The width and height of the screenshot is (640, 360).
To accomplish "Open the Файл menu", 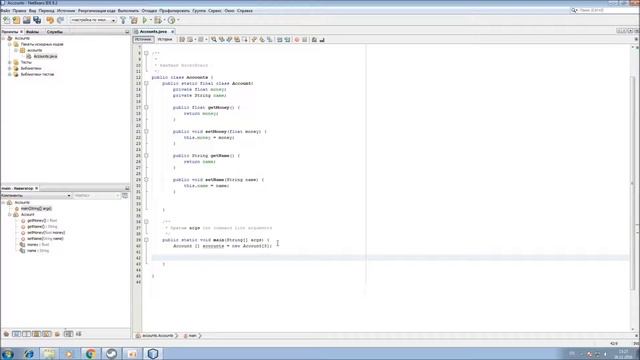I will pyautogui.click(x=5, y=11).
